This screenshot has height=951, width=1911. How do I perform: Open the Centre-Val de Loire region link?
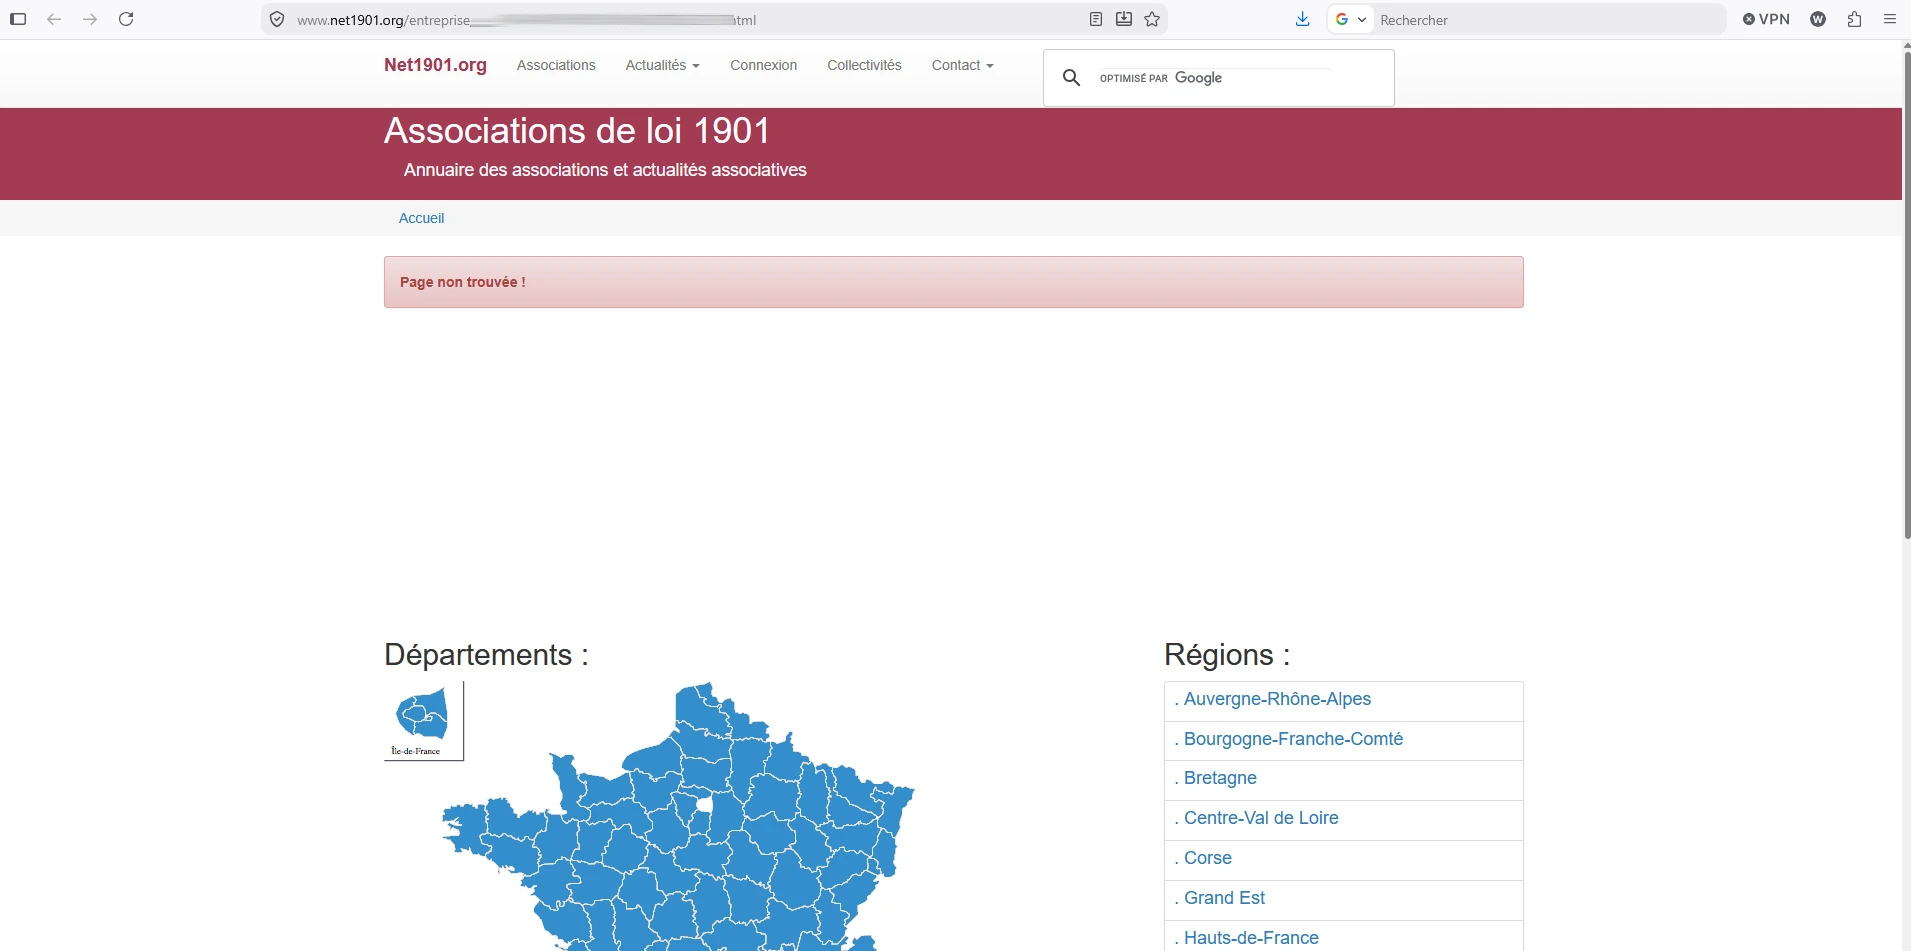[1261, 818]
